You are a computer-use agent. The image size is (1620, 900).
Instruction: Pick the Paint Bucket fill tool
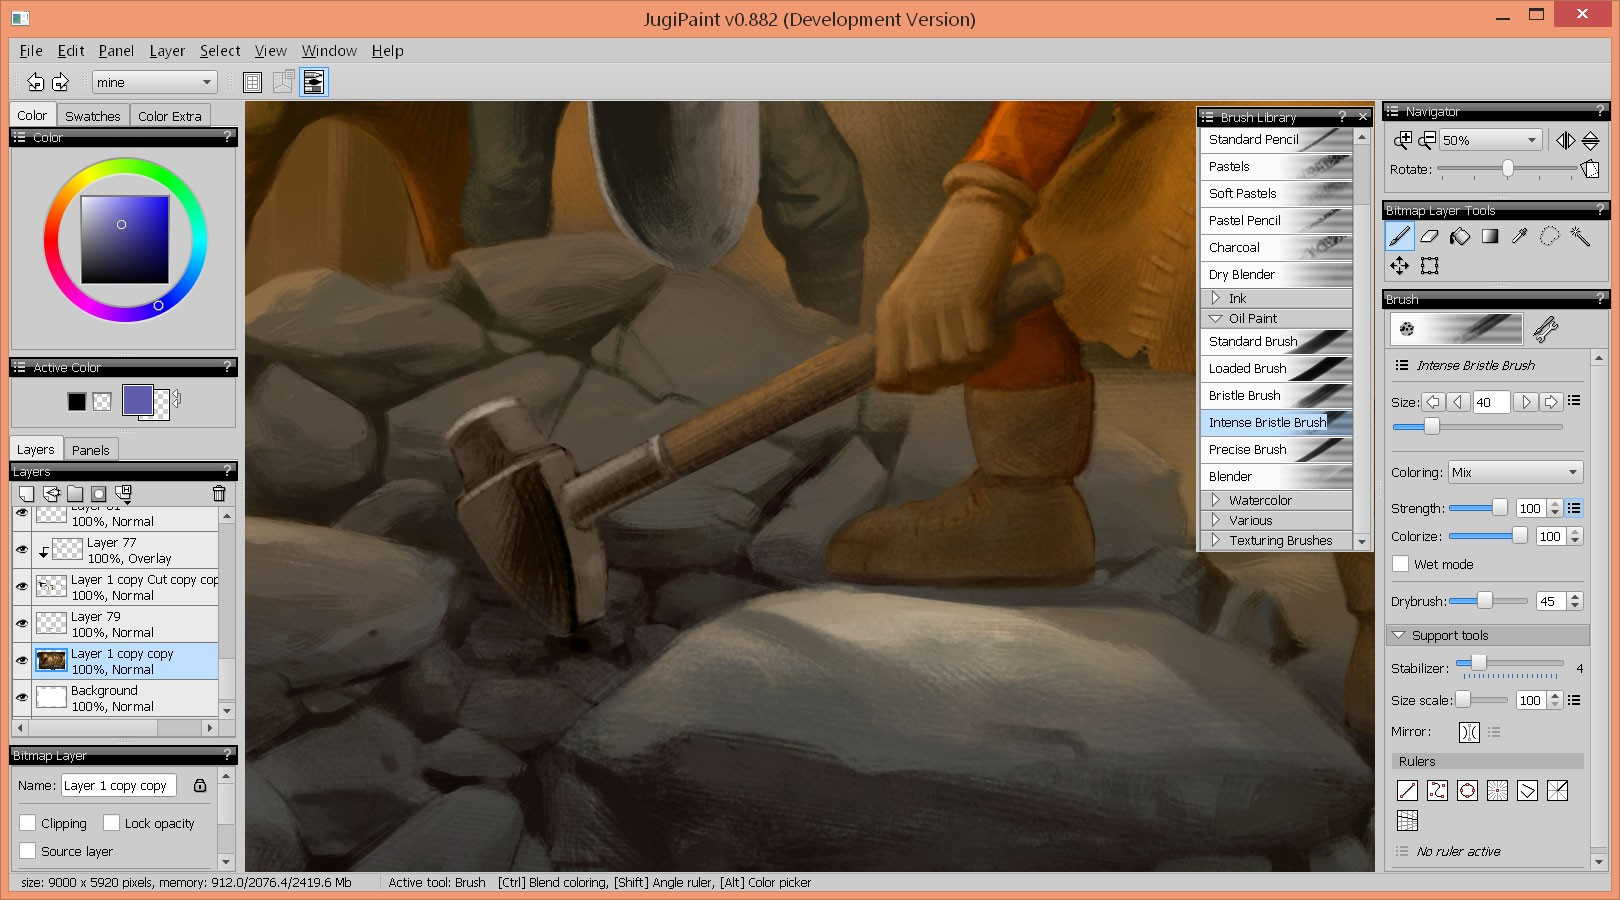point(1460,236)
